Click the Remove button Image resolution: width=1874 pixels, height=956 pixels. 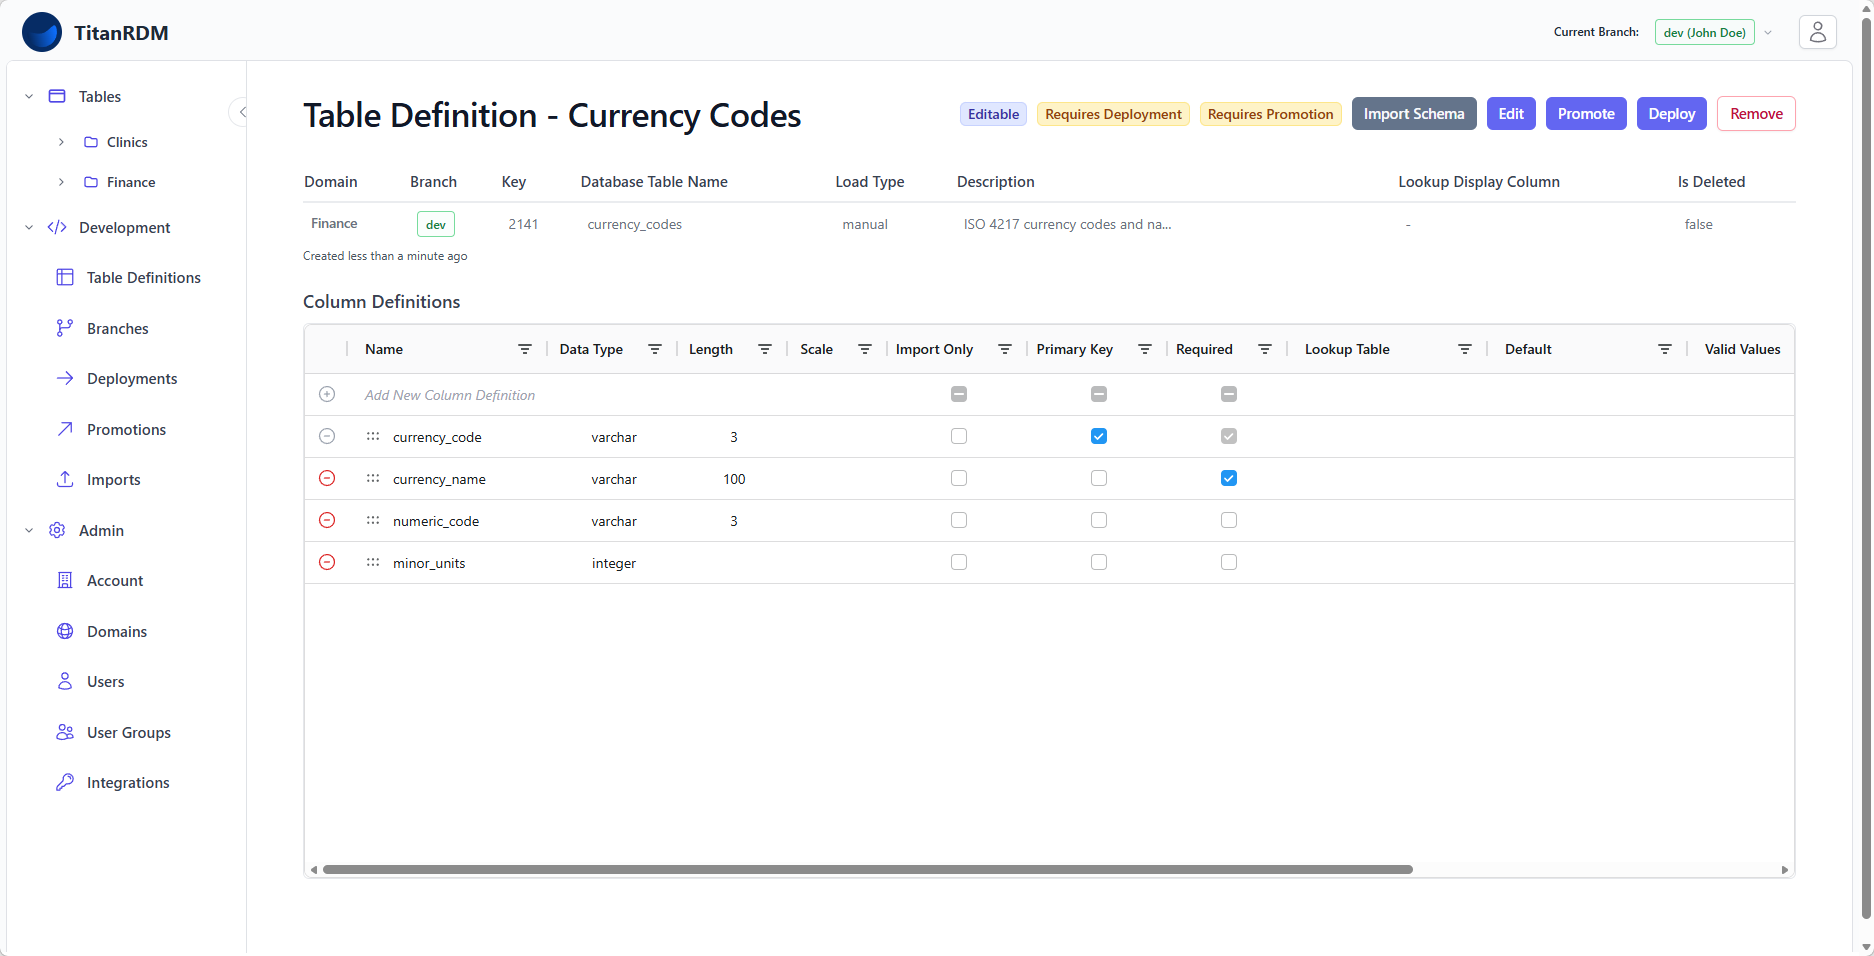[x=1756, y=114]
